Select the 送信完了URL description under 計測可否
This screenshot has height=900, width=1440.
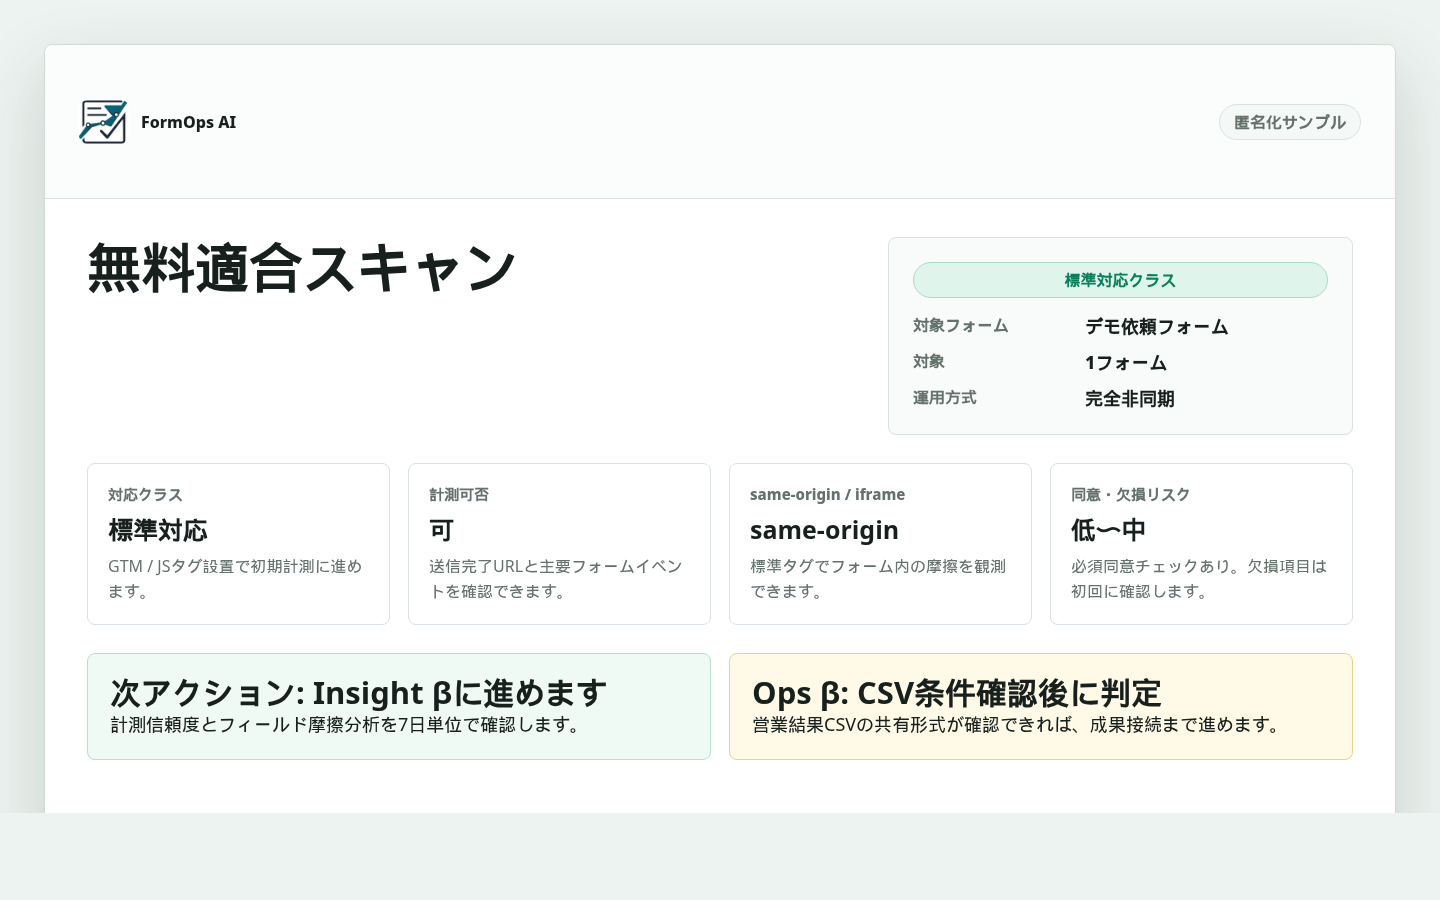pos(555,578)
